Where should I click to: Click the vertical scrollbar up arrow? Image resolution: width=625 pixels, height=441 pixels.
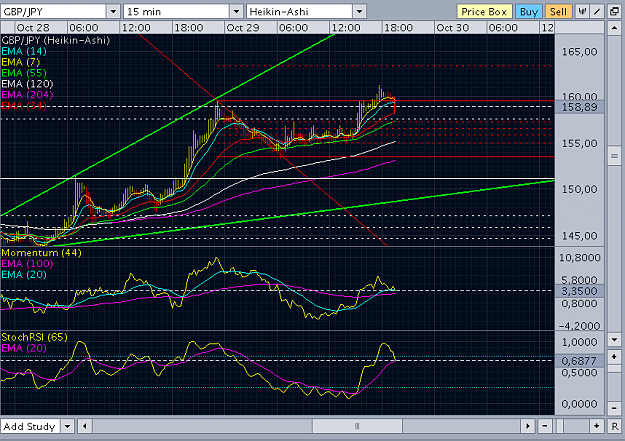pos(614,28)
